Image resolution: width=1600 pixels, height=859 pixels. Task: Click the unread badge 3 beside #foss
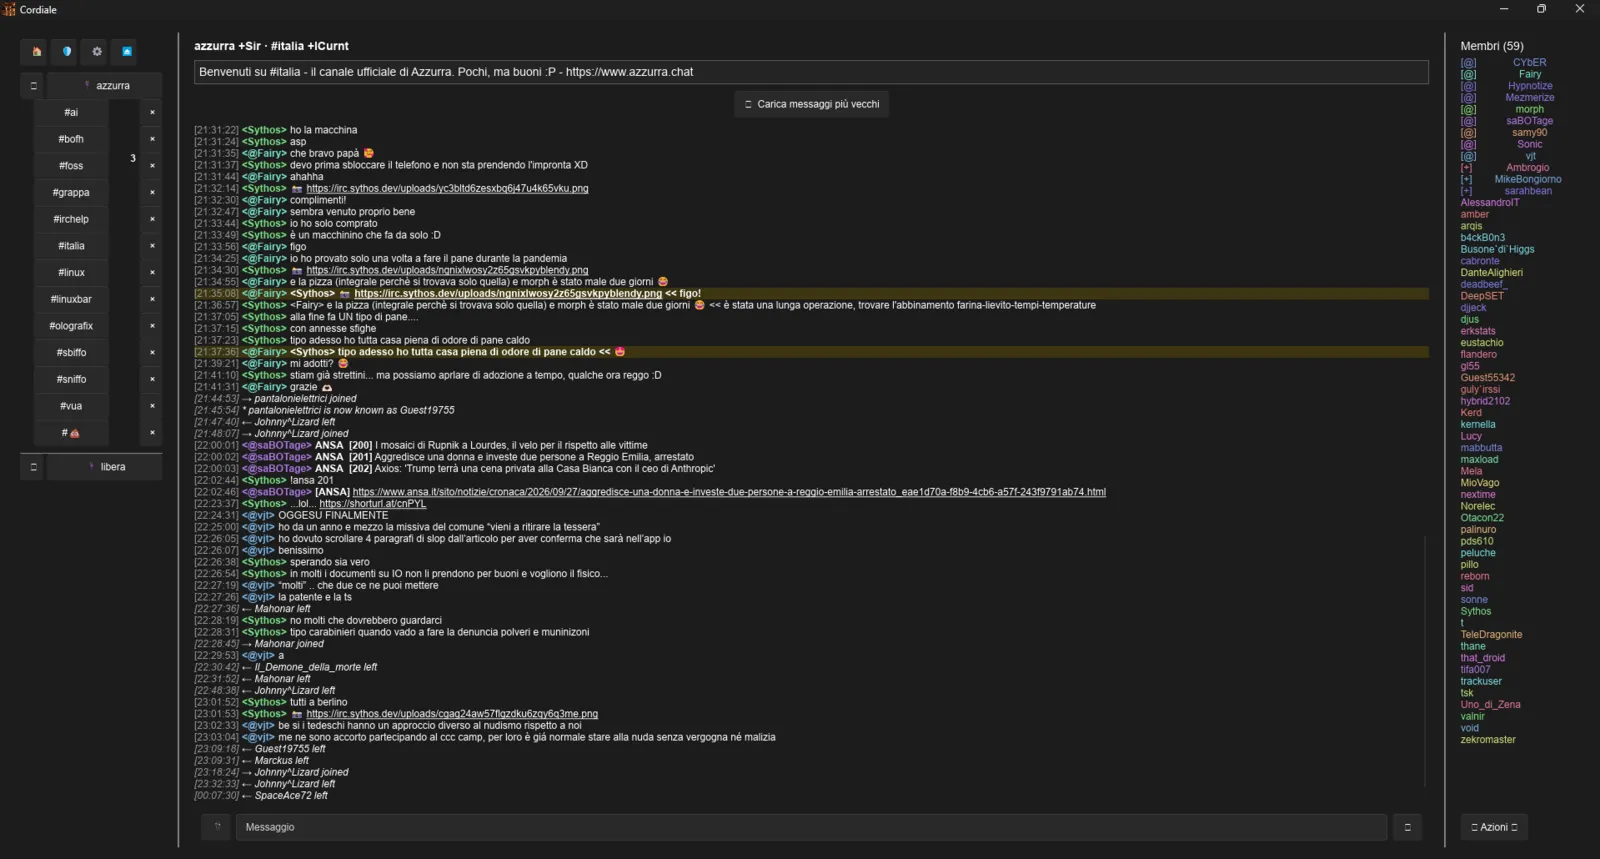[x=133, y=158]
